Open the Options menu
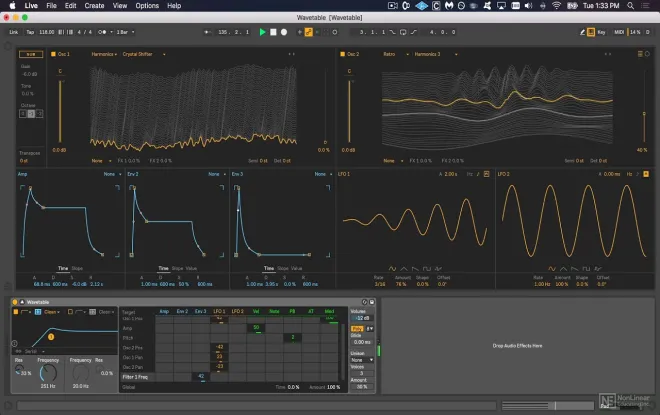 pos(147,5)
